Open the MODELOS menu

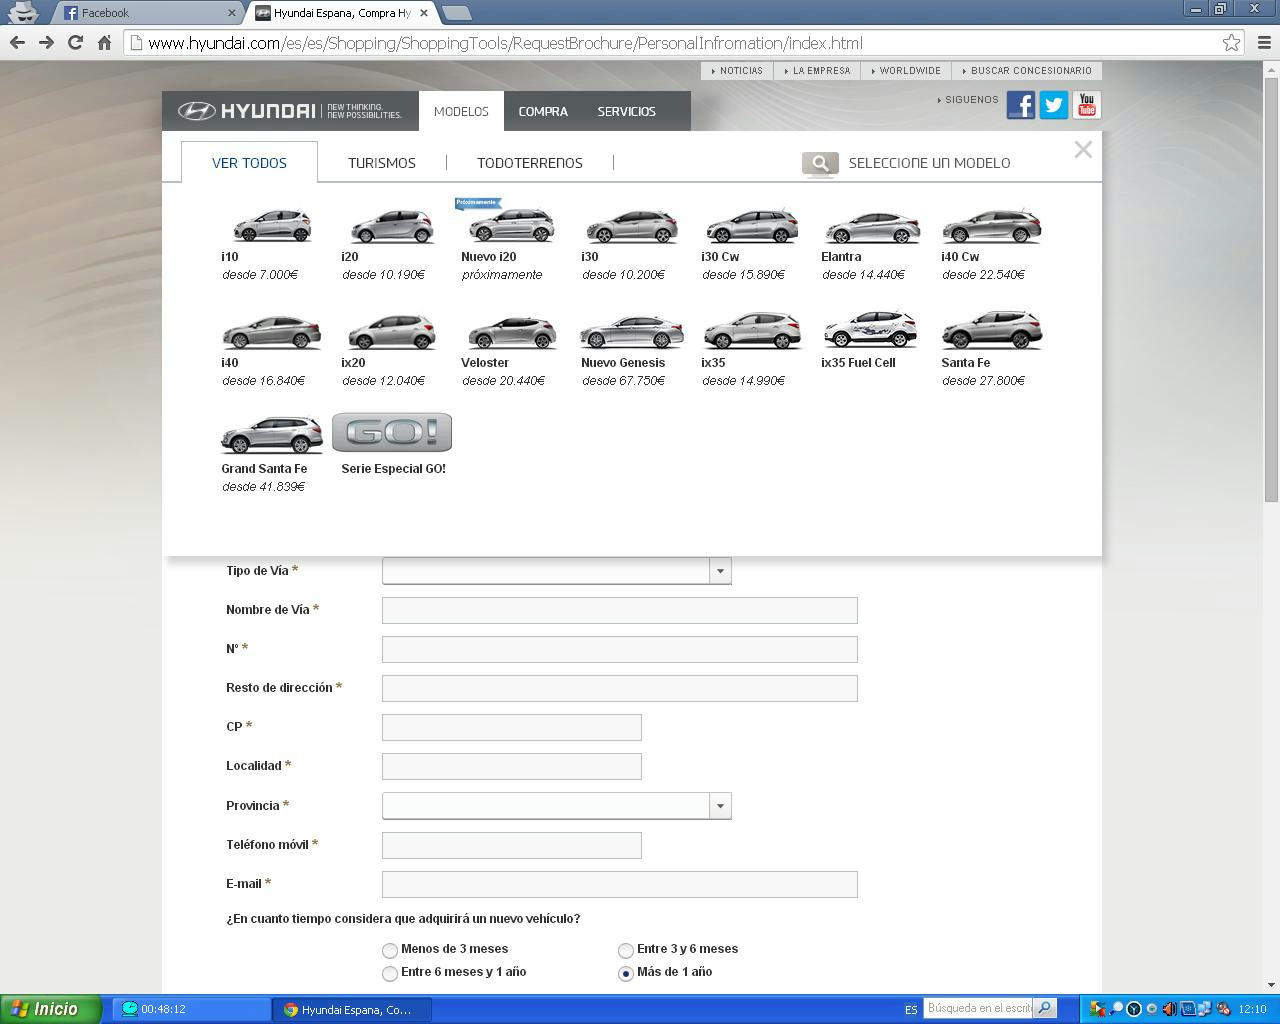tap(461, 111)
